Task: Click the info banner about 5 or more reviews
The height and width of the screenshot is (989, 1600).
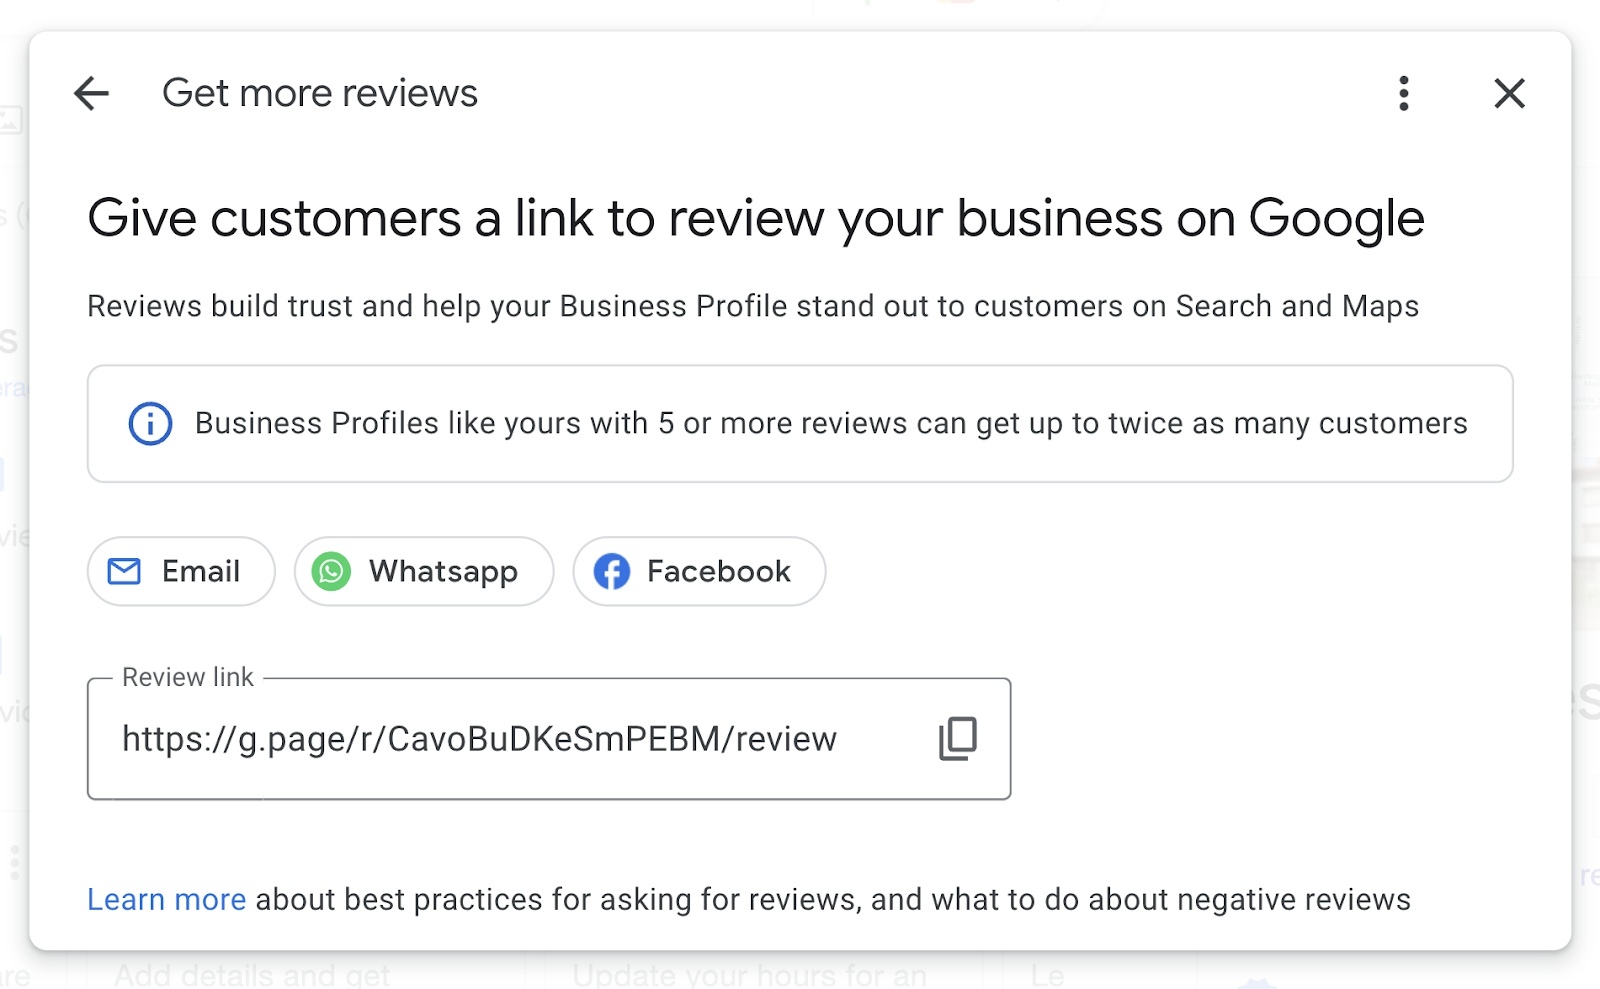Action: tap(800, 423)
